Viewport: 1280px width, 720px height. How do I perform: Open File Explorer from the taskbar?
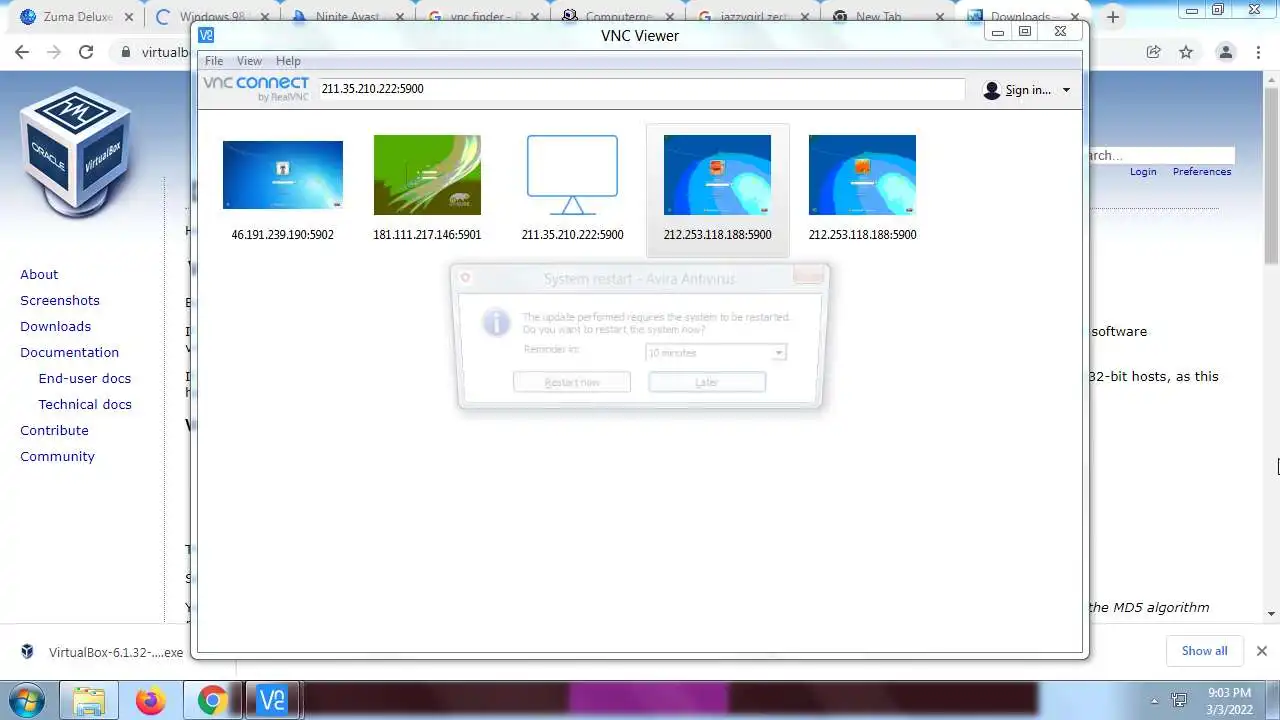[x=89, y=700]
